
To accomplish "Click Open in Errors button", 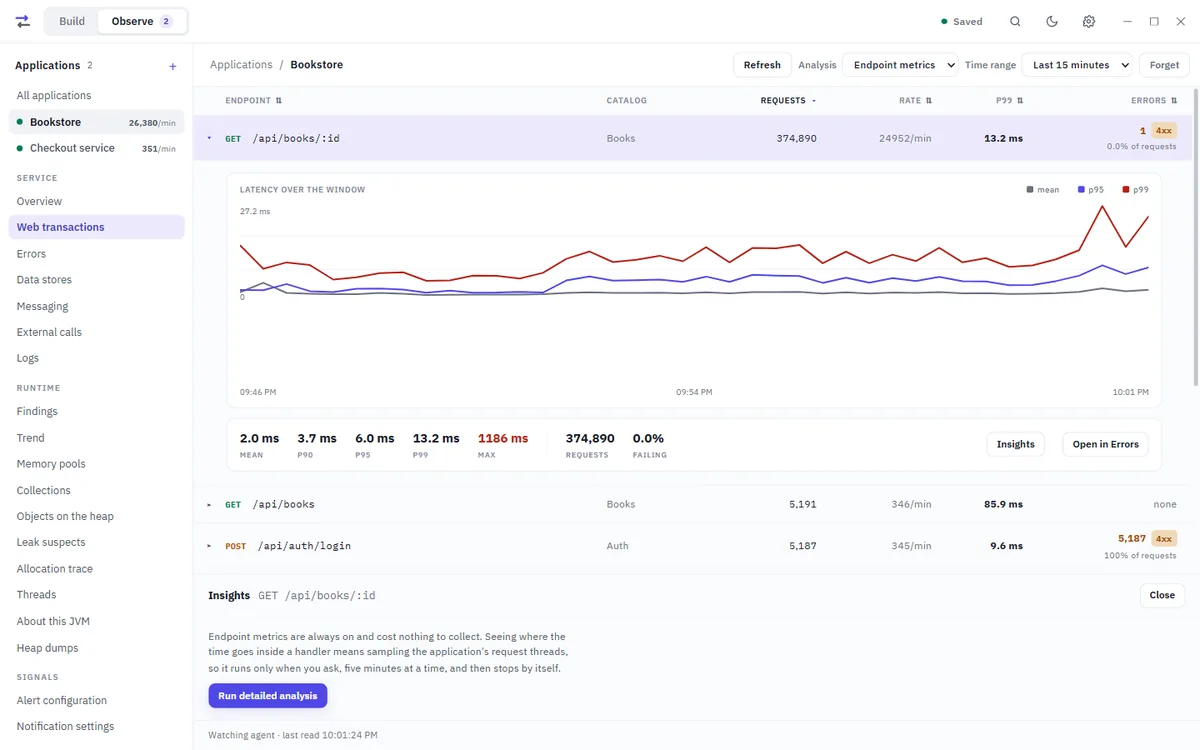I will (1105, 444).
